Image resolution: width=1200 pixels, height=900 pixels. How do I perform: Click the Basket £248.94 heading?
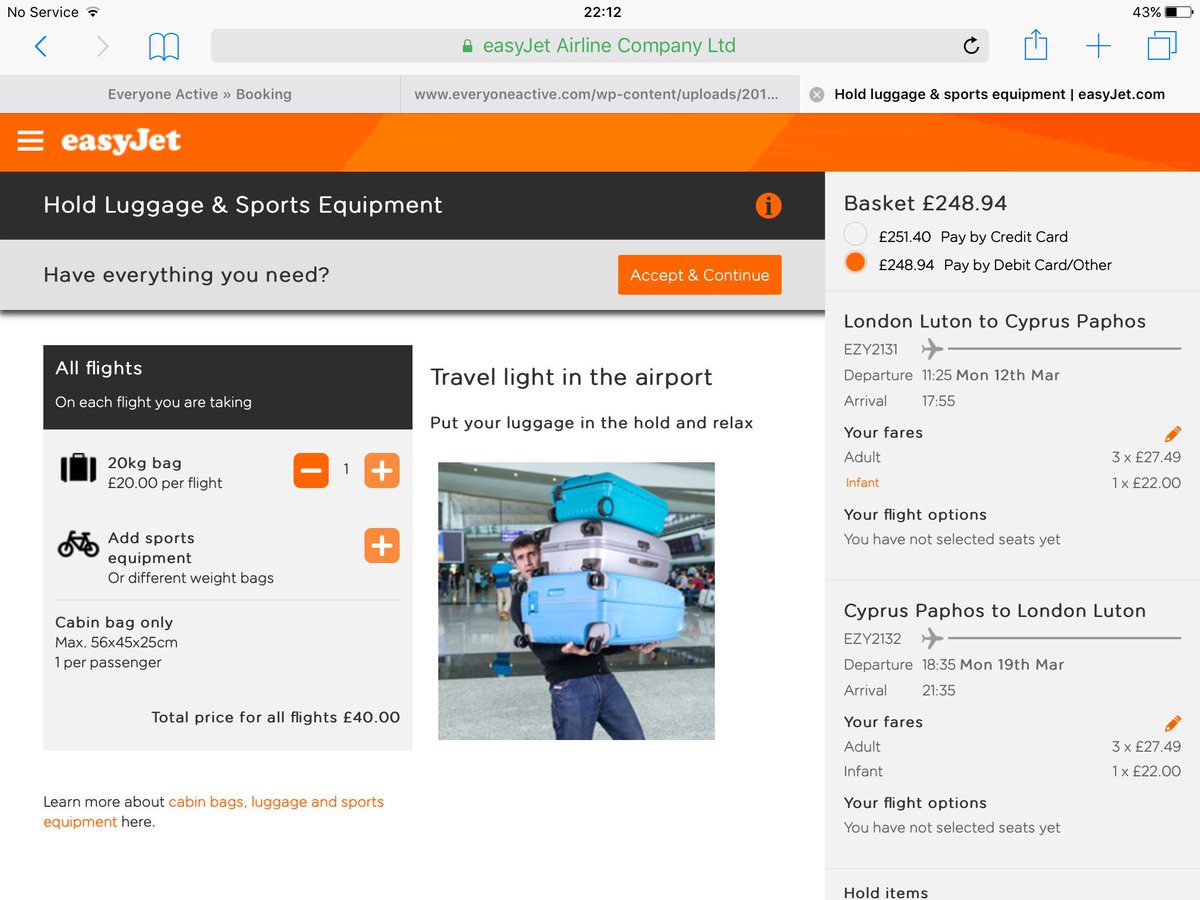pos(925,203)
